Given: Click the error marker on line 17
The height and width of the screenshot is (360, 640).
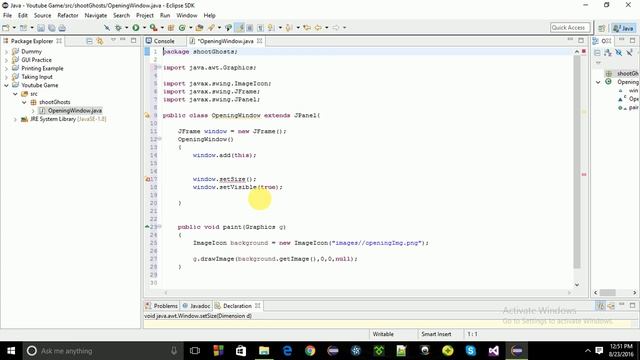Looking at the screenshot, I should (x=148, y=179).
